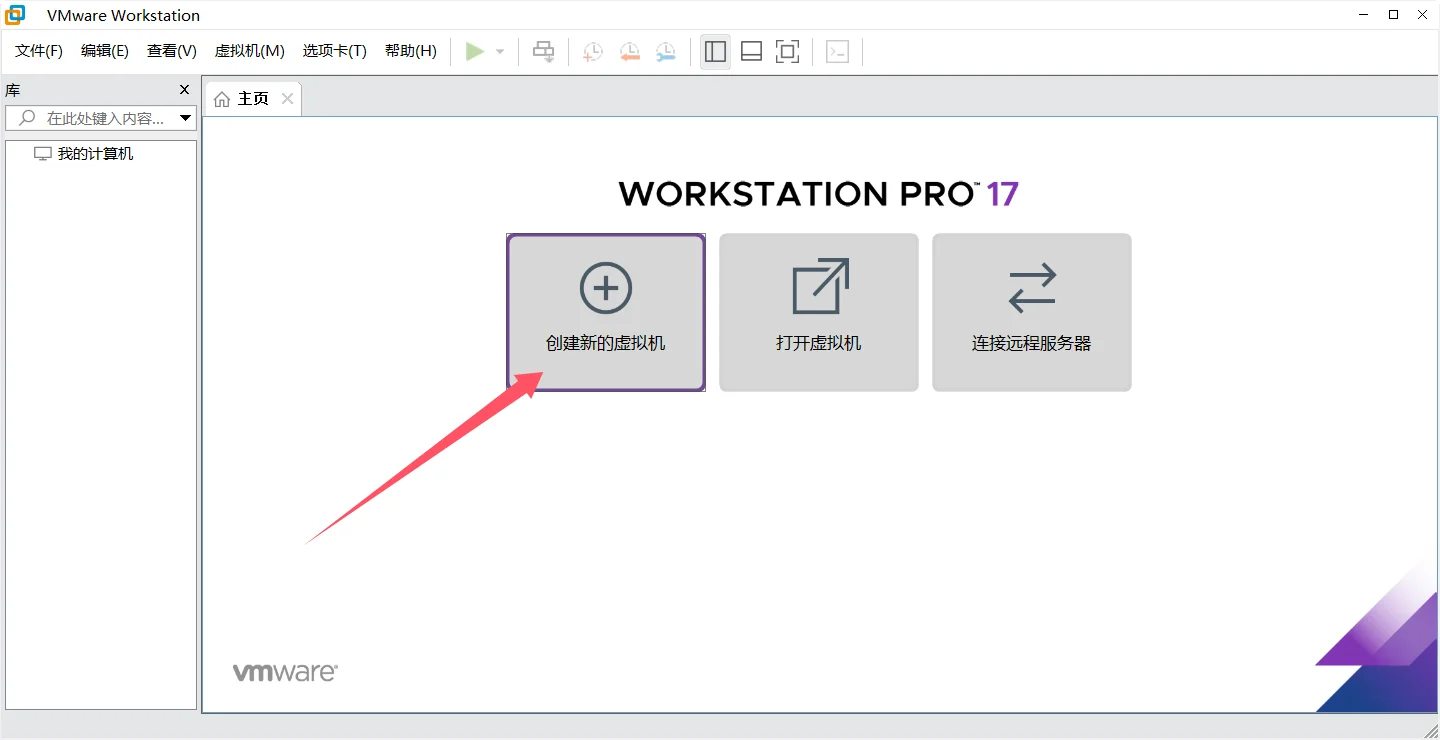Open the snapshot manager icon
Viewport: 1440px width, 740px height.
pos(666,52)
